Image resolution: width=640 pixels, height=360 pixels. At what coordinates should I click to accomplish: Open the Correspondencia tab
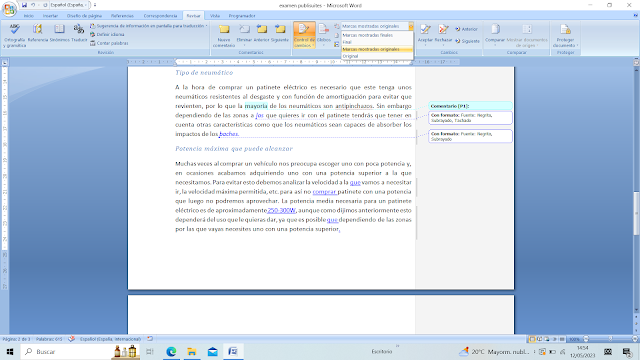[x=160, y=16]
